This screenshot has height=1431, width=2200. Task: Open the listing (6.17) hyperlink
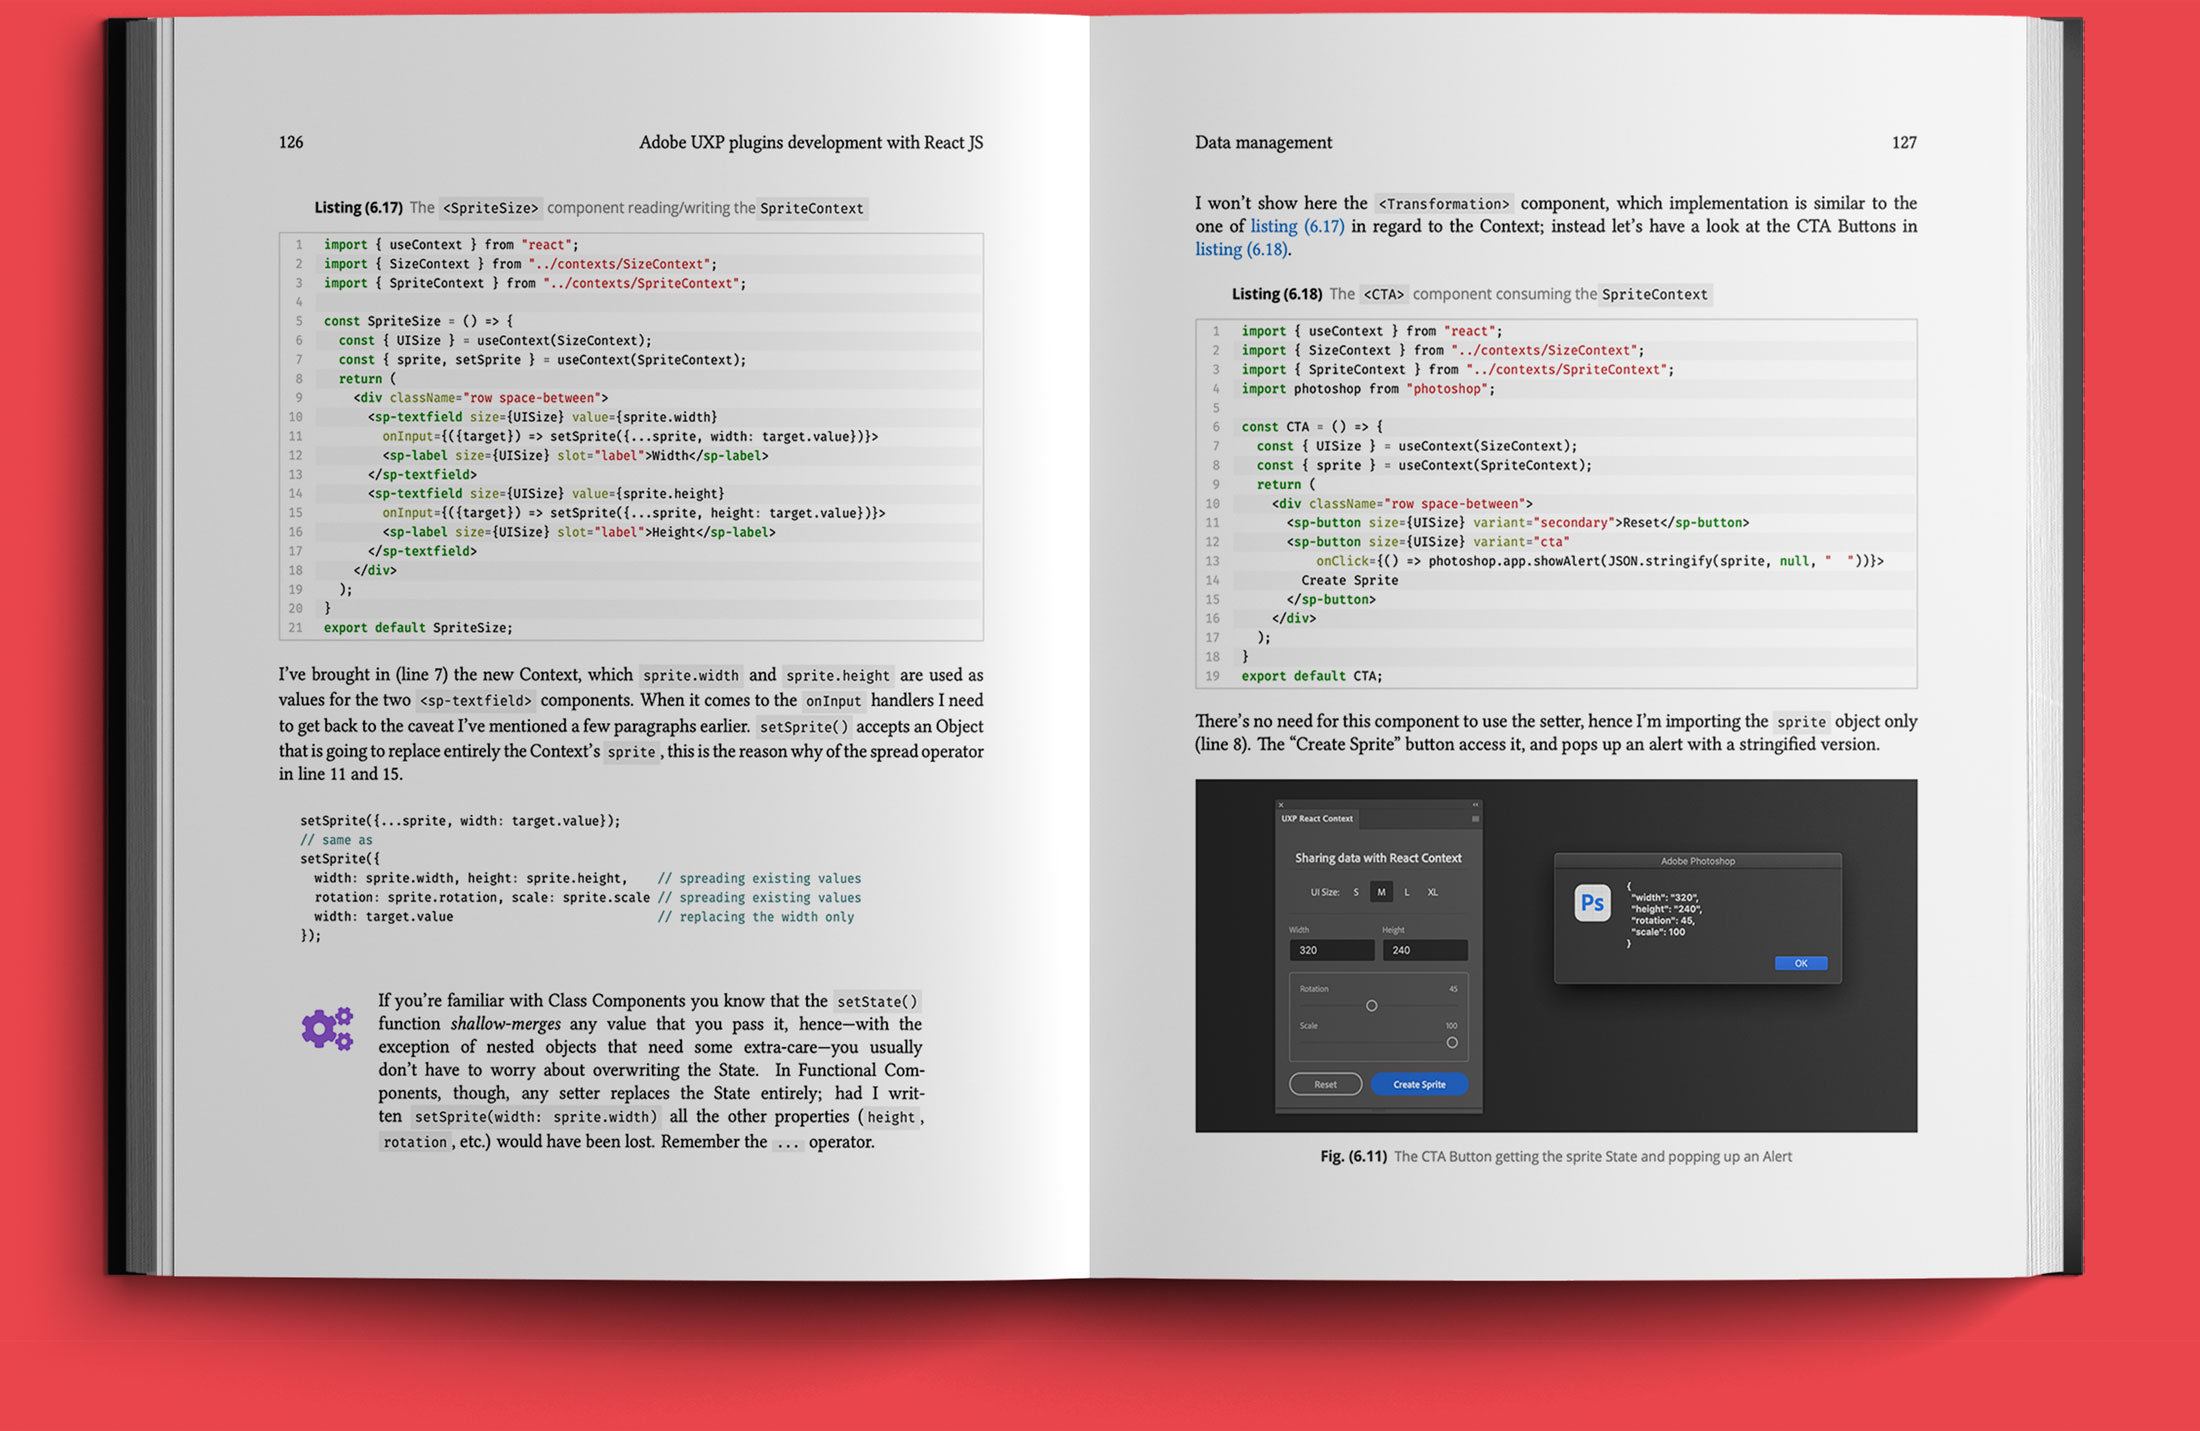pos(1298,225)
